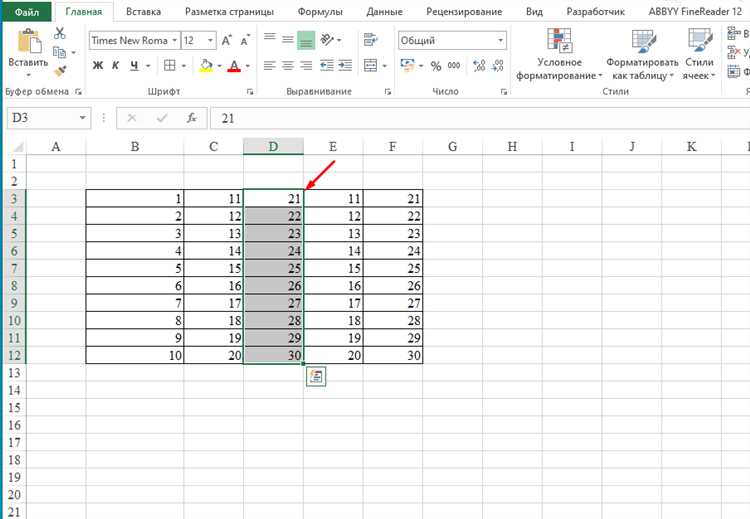Apply the yellow fill color bucket
The height and width of the screenshot is (519, 750).
pos(206,66)
